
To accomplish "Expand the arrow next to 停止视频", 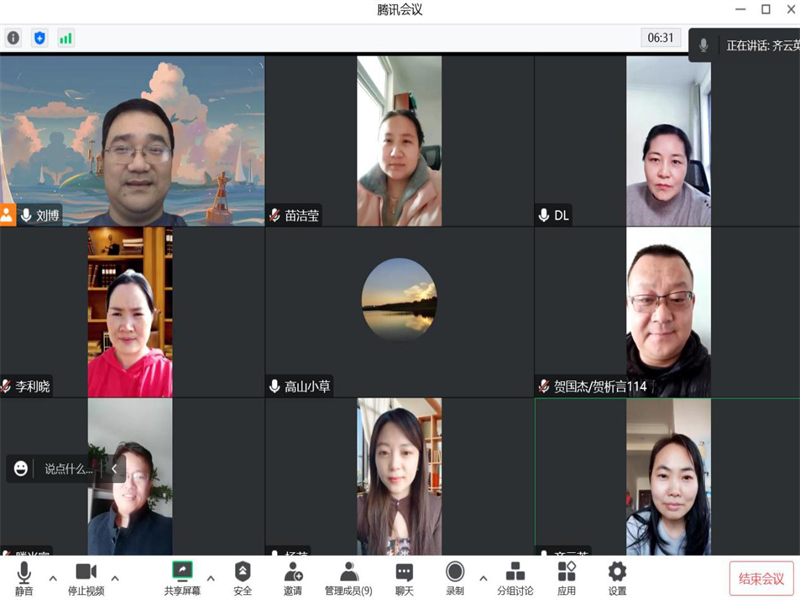I will (115, 578).
